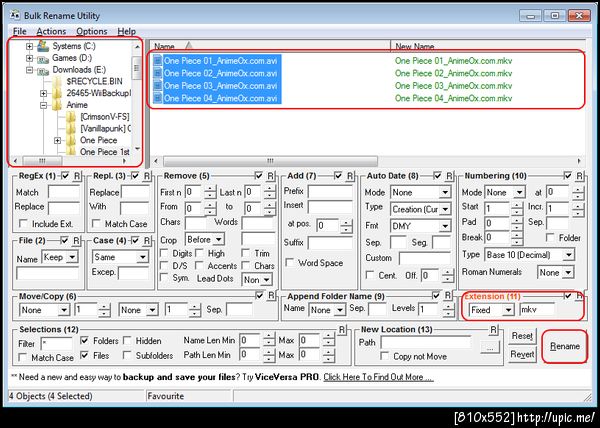Enable the Word Space checkbox
Screen dimensions: 600x428
click(290, 263)
